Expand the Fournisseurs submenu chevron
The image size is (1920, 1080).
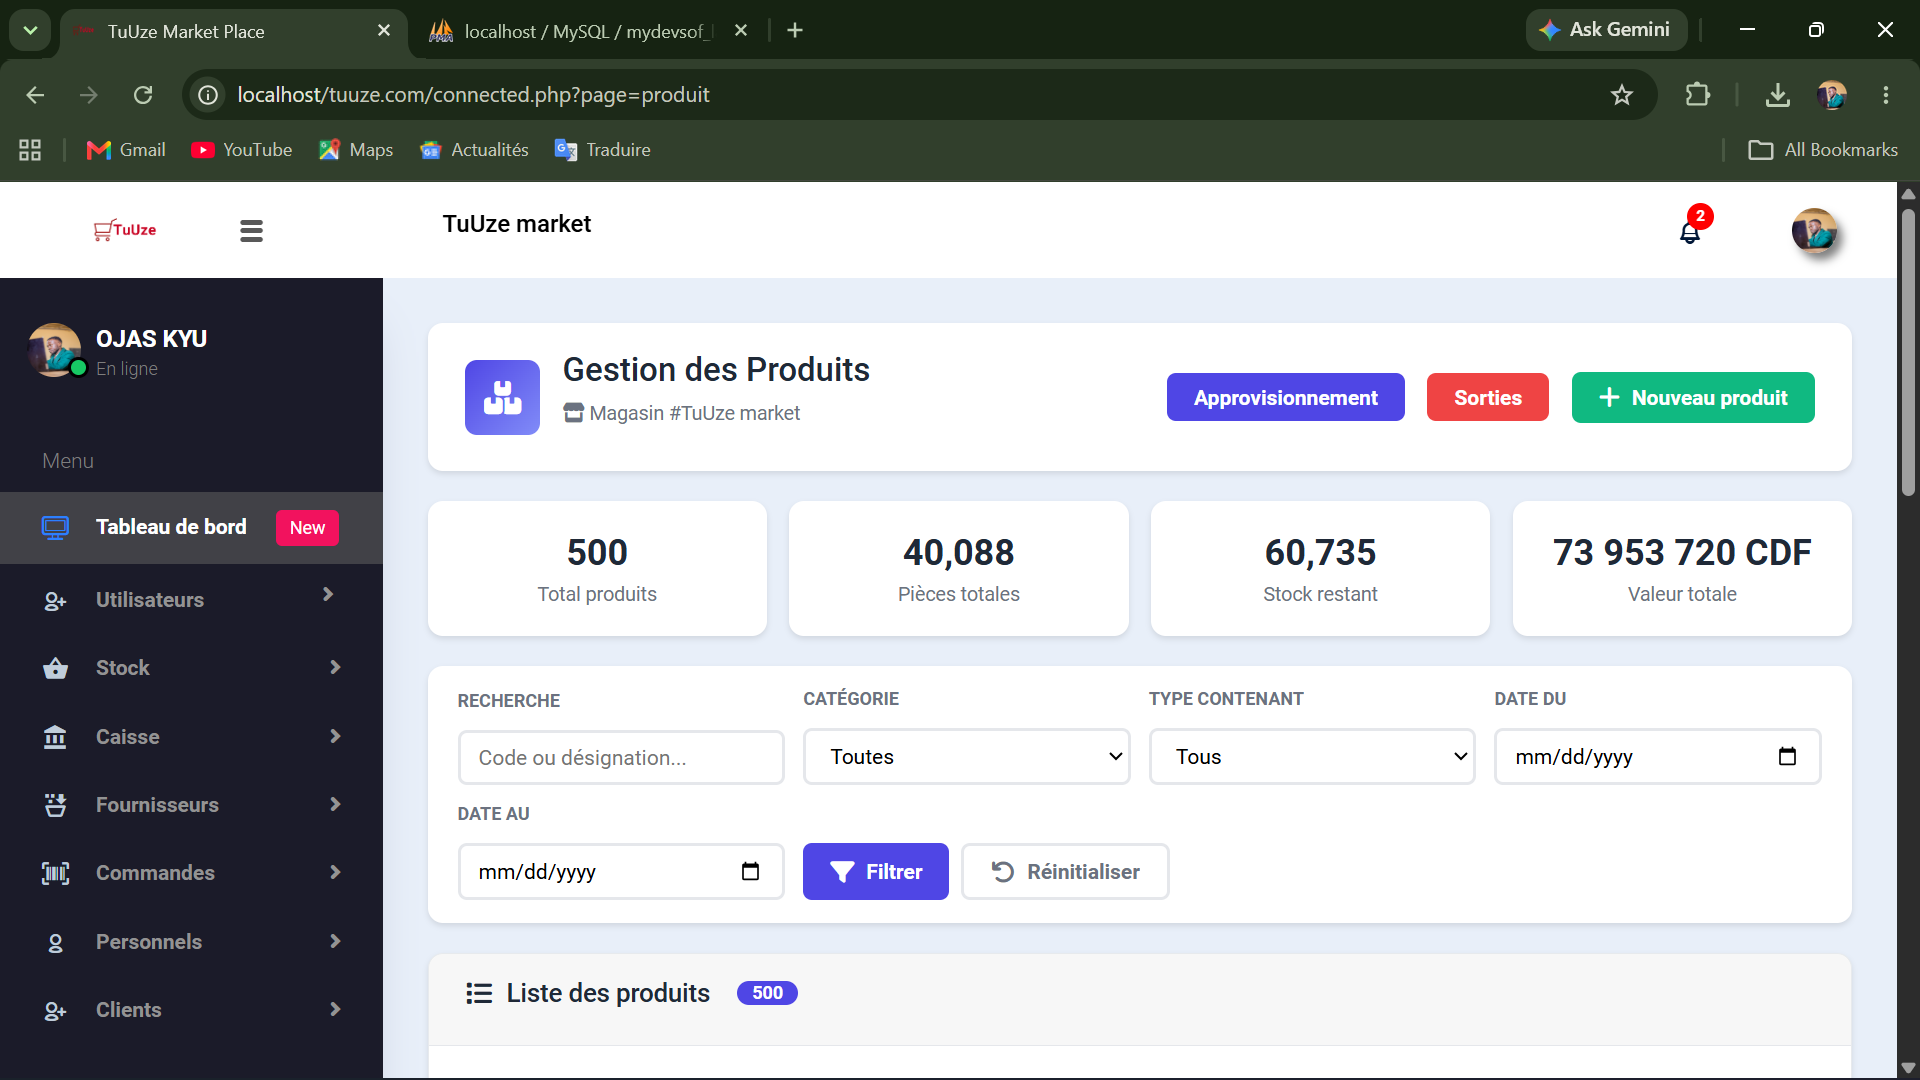coord(335,804)
